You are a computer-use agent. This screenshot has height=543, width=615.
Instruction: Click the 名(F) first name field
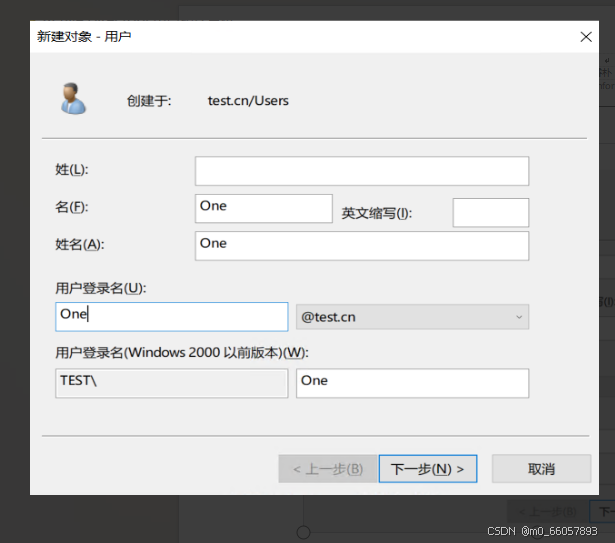pyautogui.click(x=264, y=208)
